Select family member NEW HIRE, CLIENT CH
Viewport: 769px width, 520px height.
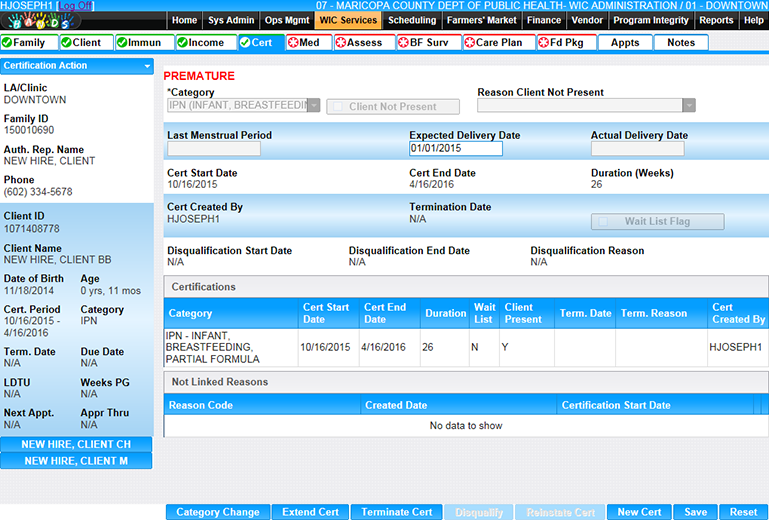pos(77,445)
